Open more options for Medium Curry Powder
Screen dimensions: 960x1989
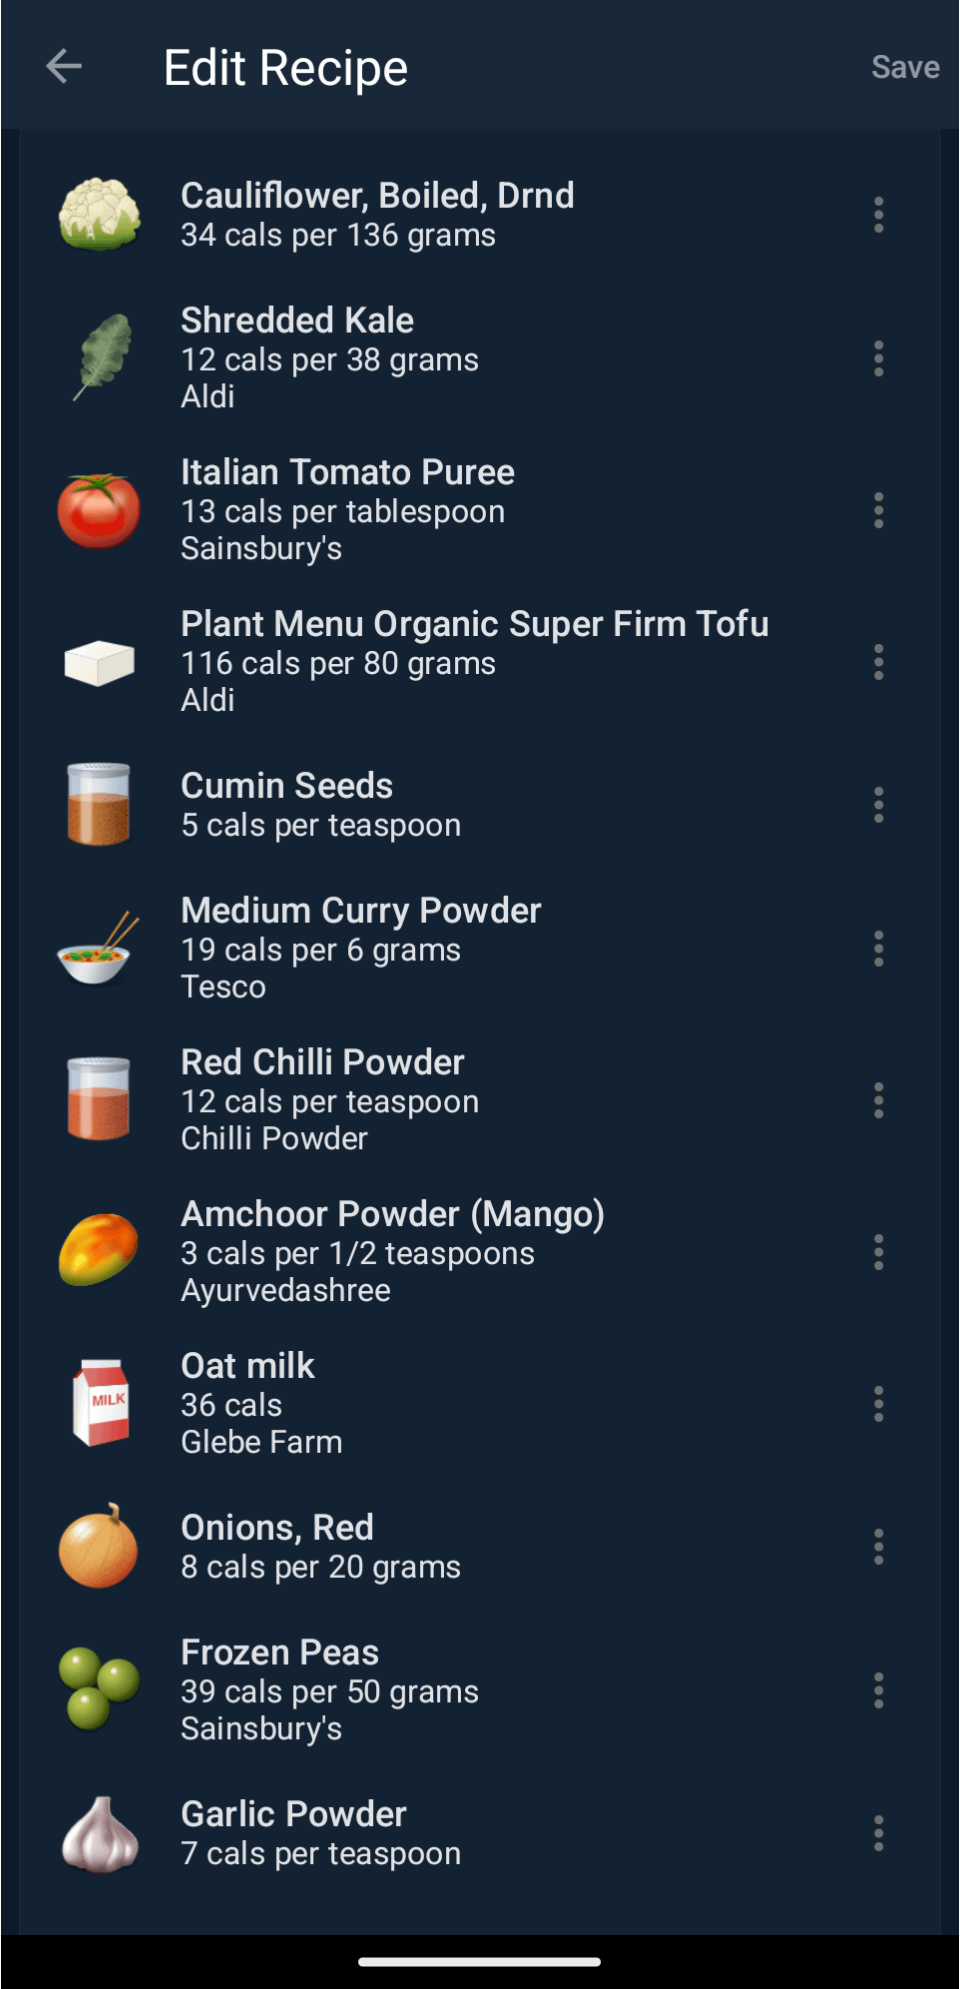coord(878,948)
